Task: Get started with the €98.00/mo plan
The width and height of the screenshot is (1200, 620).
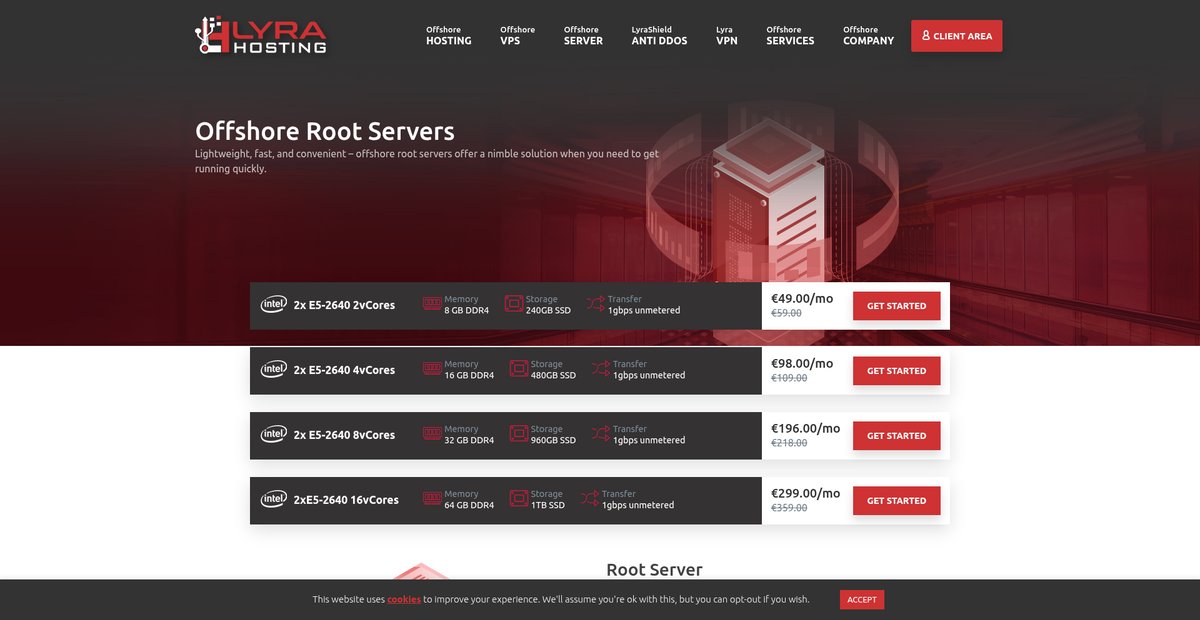Action: 896,371
